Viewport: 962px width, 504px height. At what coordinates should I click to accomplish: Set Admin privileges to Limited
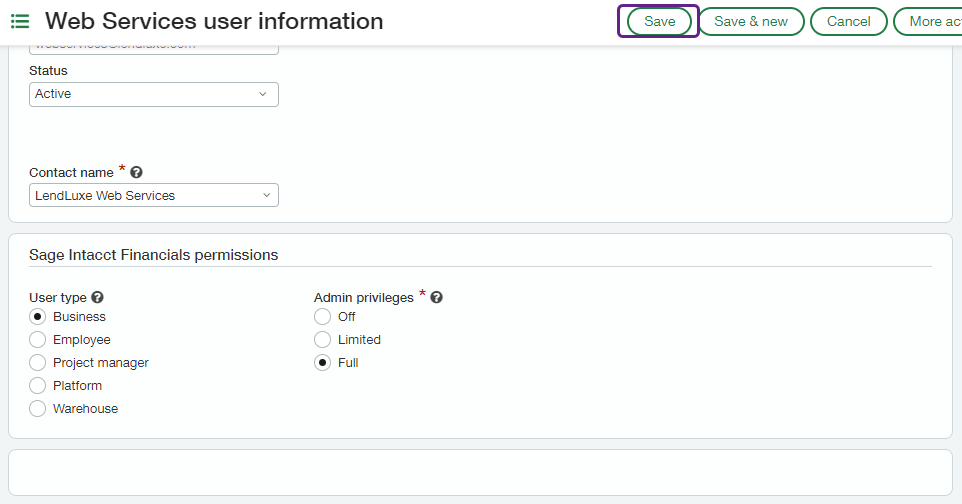pos(323,340)
